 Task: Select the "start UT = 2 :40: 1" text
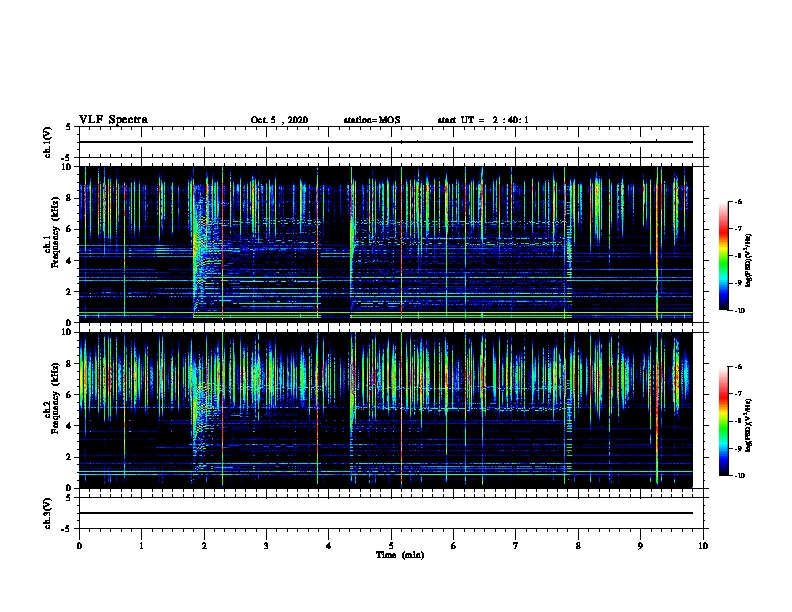click(x=483, y=120)
